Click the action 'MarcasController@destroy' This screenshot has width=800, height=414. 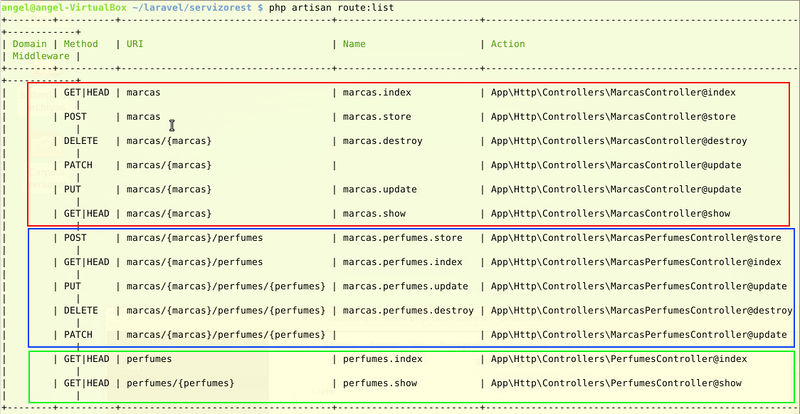(679, 141)
